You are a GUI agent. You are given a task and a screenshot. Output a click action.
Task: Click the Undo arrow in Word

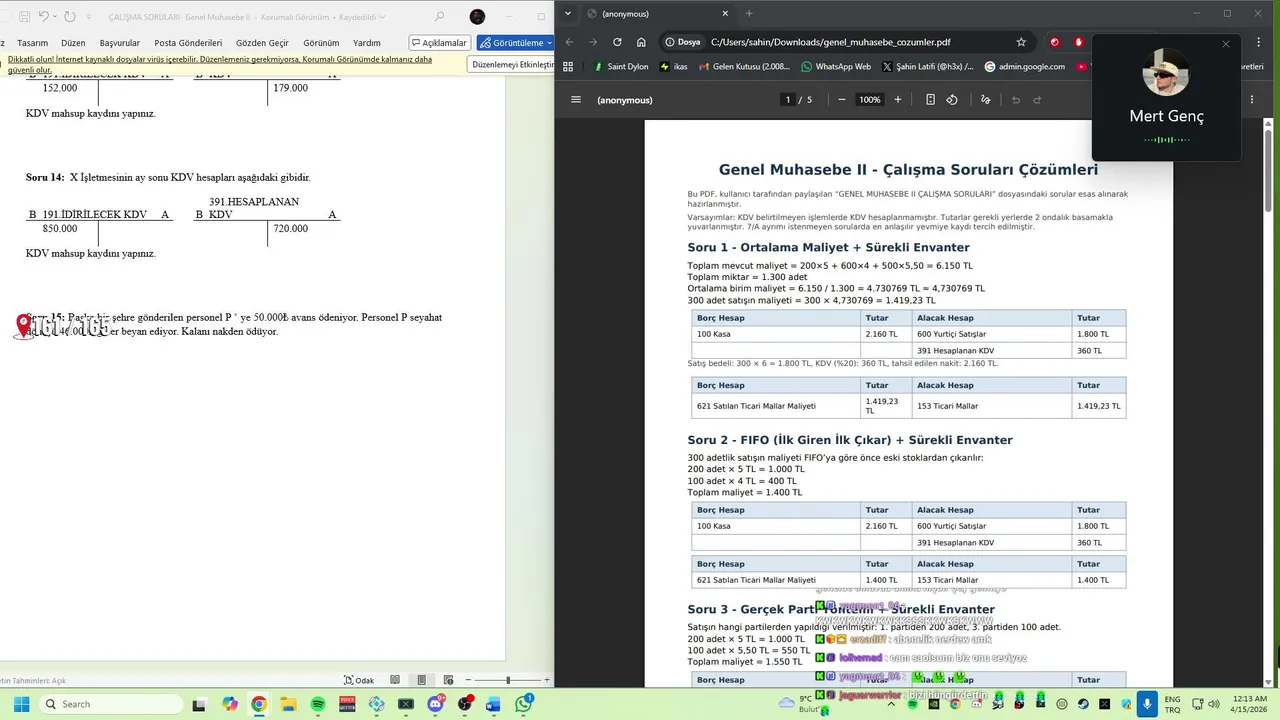point(44,17)
